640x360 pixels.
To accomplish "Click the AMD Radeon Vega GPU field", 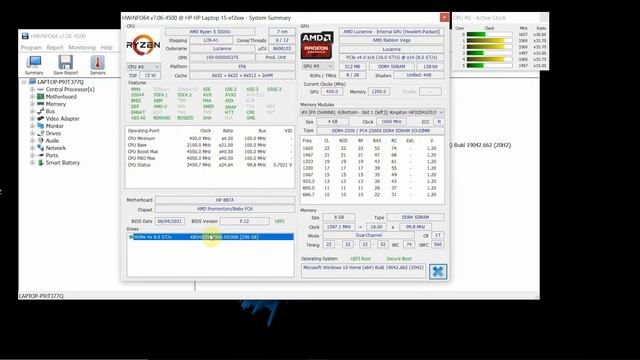I will [x=391, y=40].
